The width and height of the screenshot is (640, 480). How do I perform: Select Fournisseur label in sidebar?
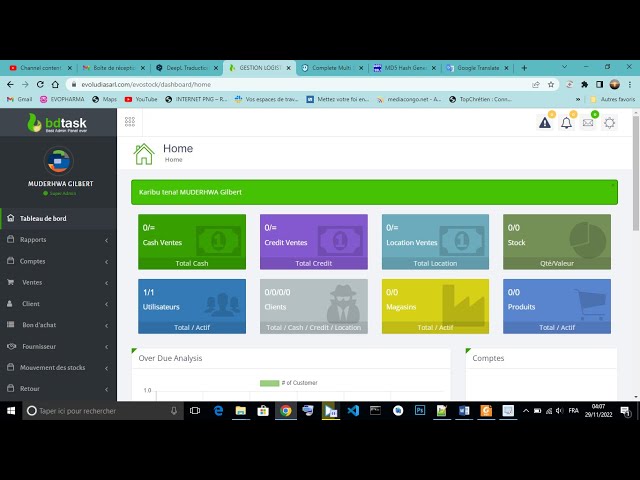click(x=39, y=347)
